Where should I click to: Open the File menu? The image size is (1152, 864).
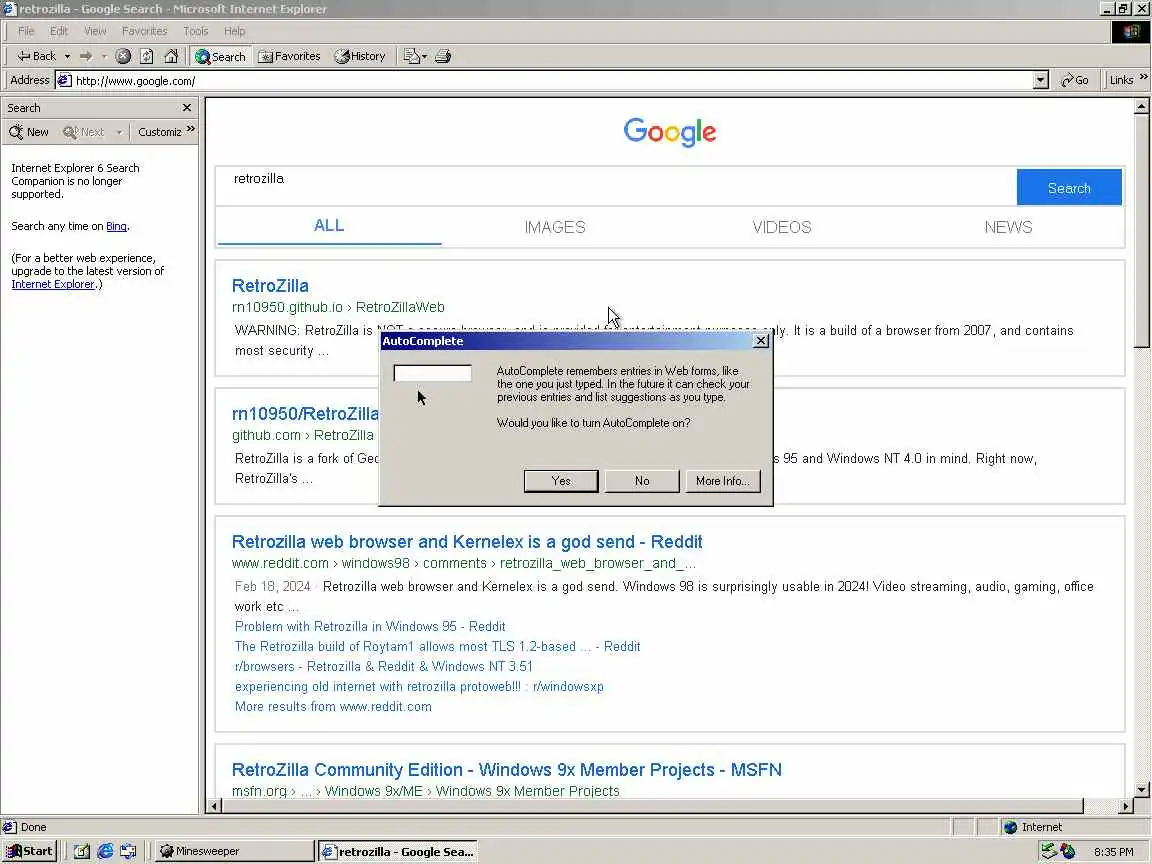tap(26, 31)
